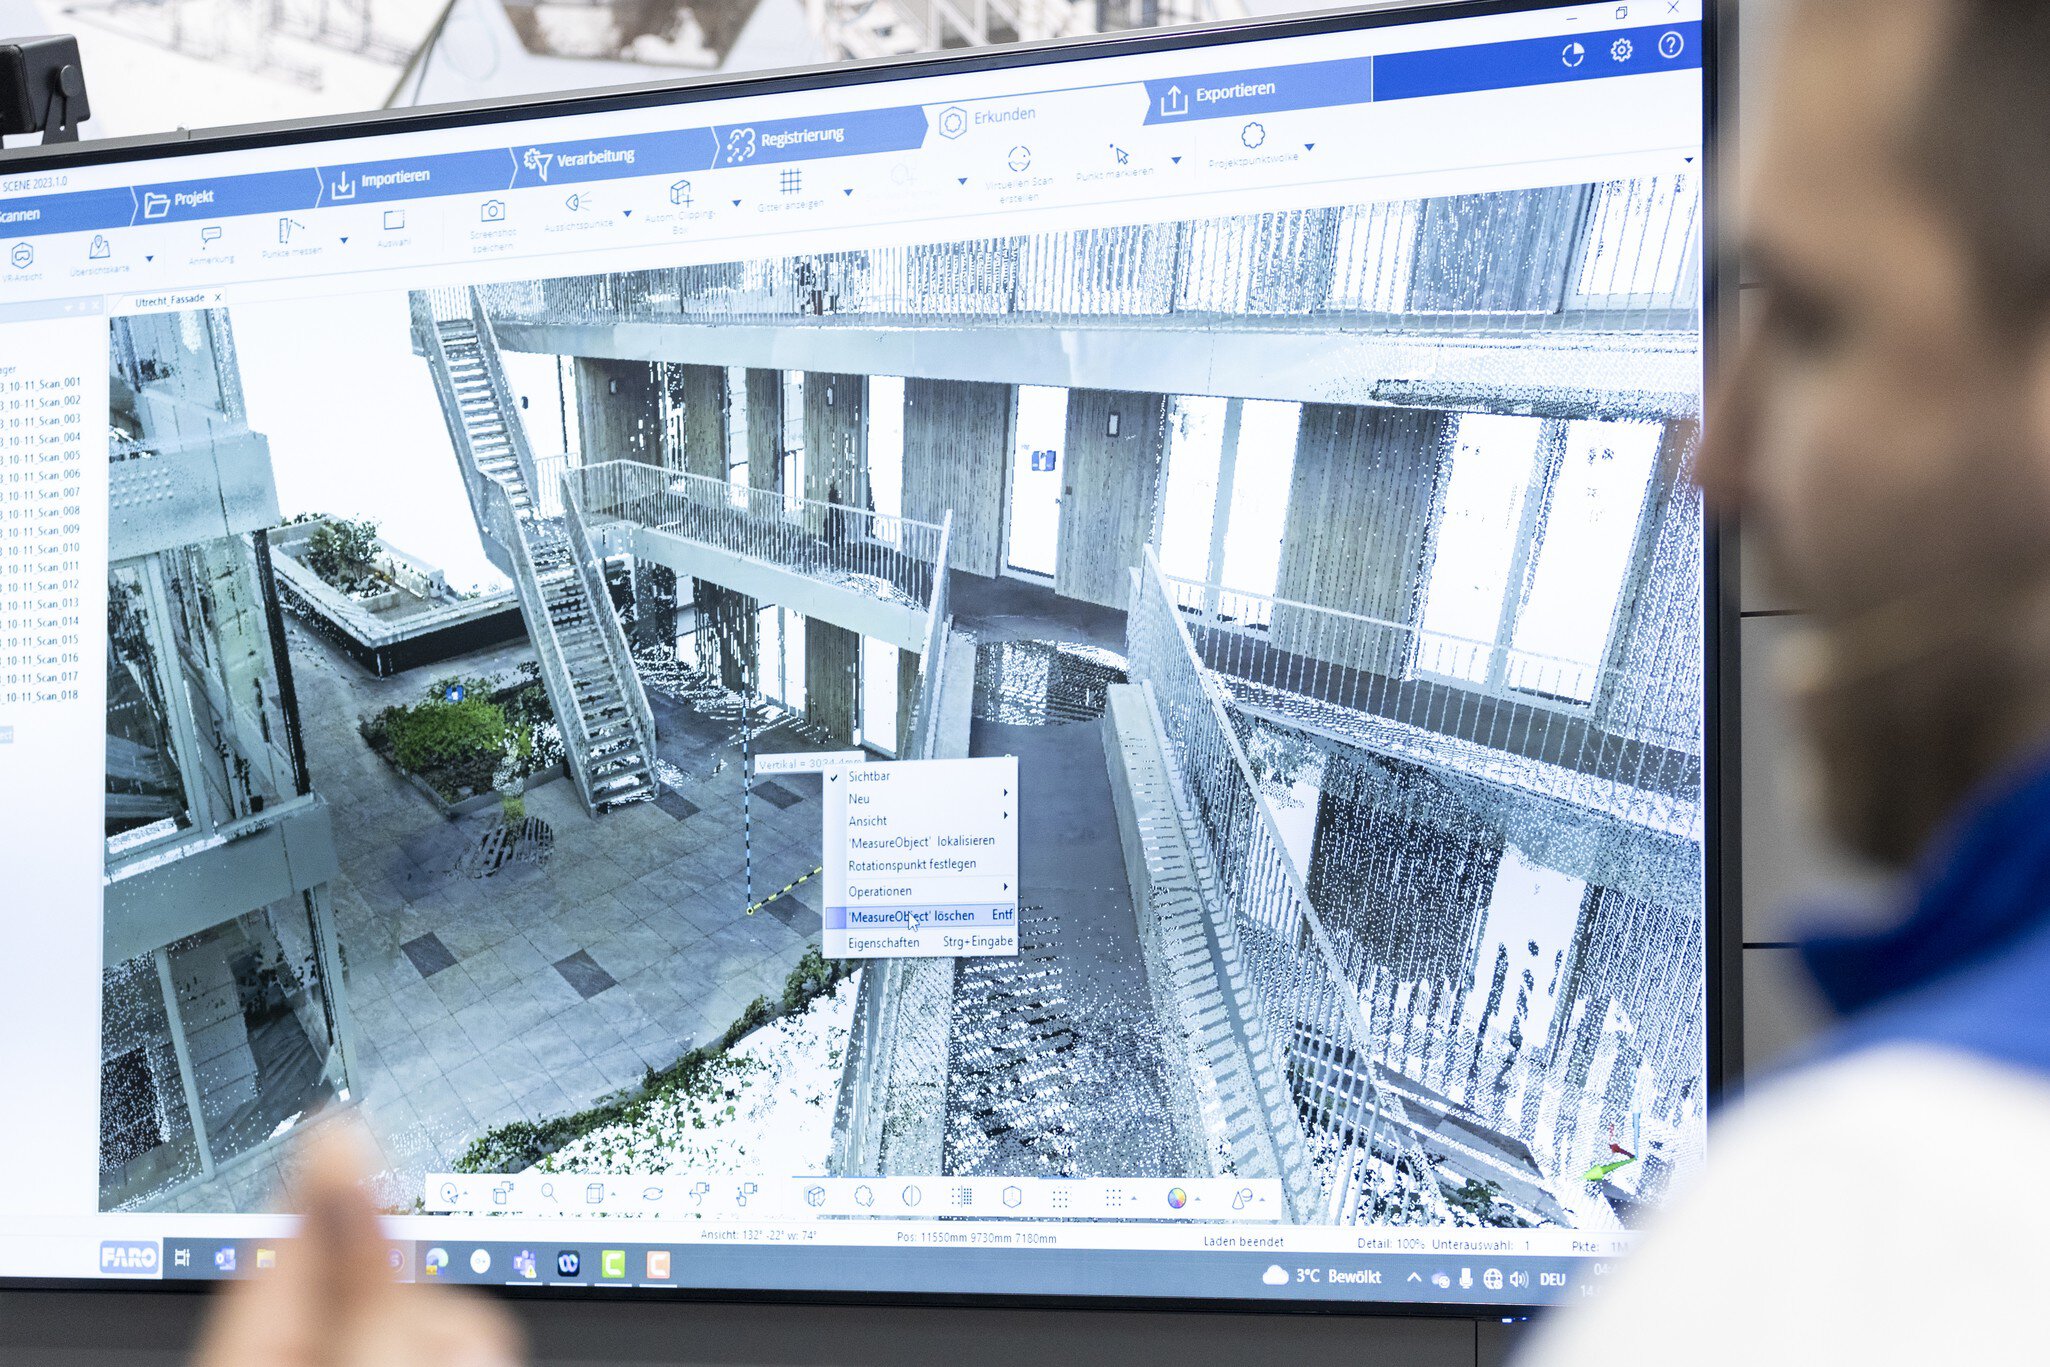This screenshot has height=1367, width=2050.
Task: Expand the Aussichtspunkte dropdown arrow
Action: [x=627, y=213]
